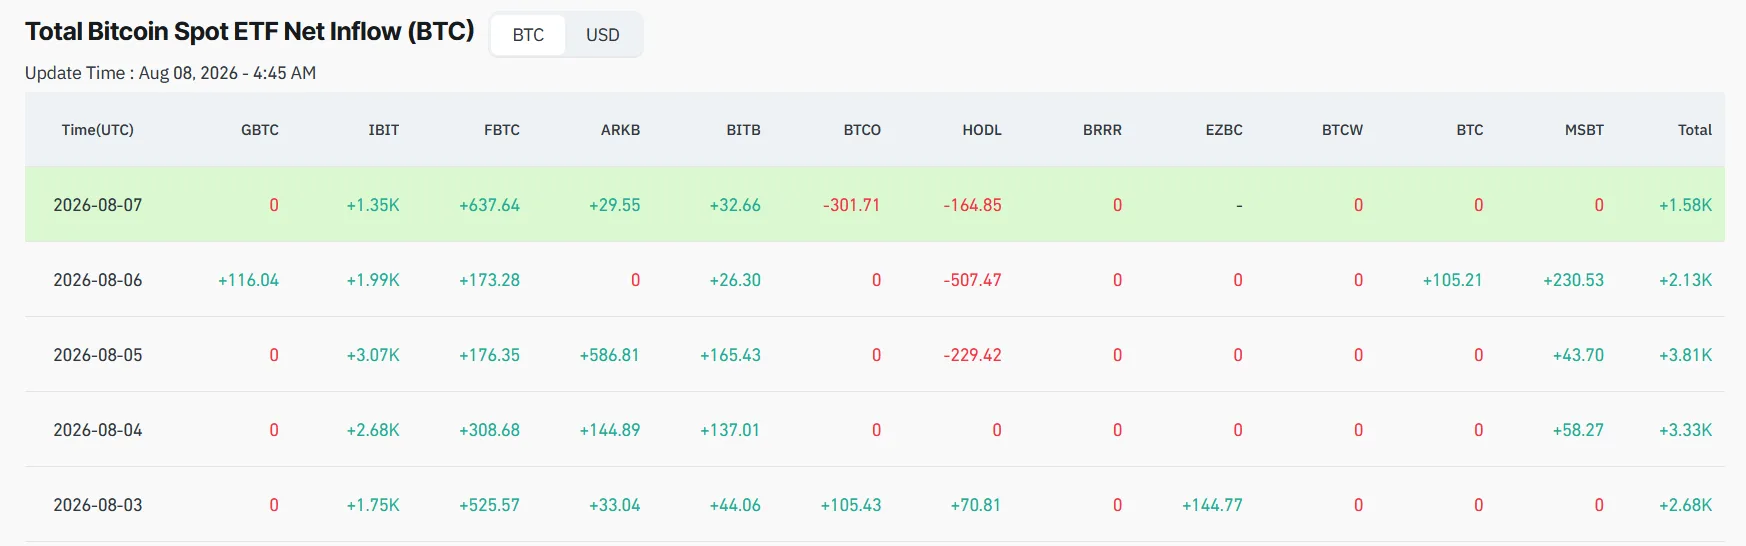Click the +586.81 ARKB value
Viewport: 1746px width, 546px height.
coord(609,355)
